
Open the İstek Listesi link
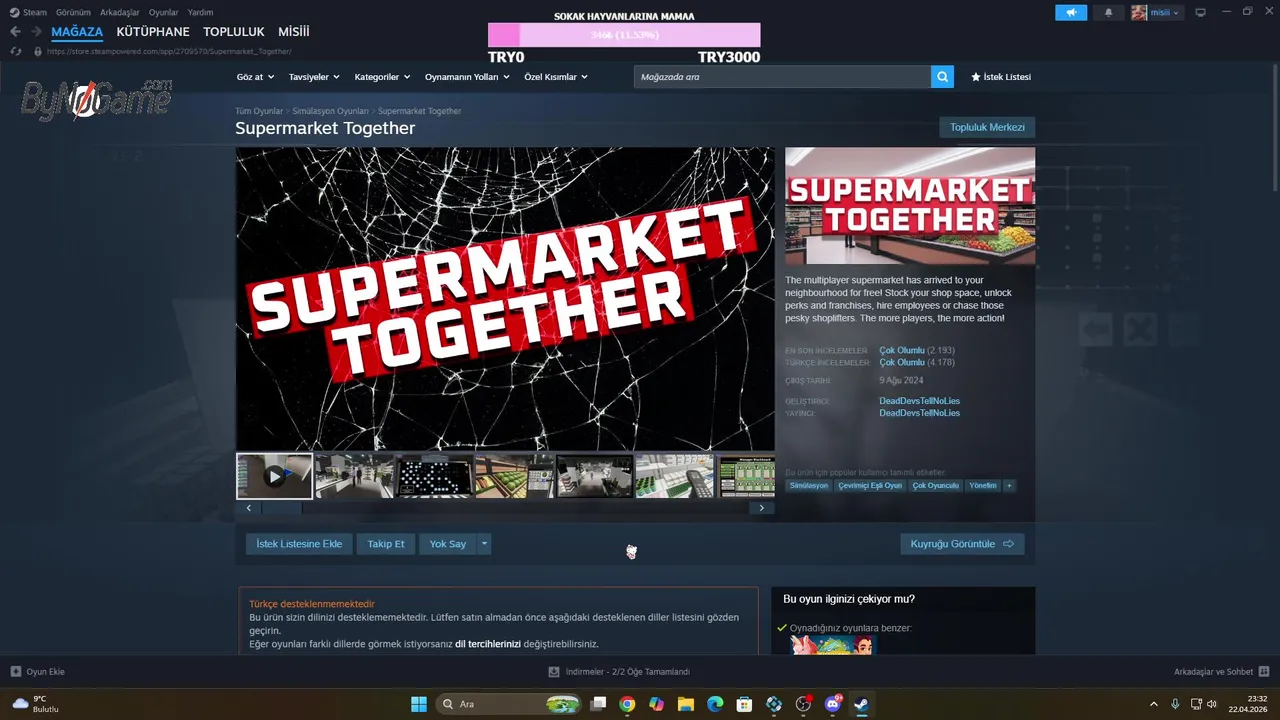pos(1001,77)
